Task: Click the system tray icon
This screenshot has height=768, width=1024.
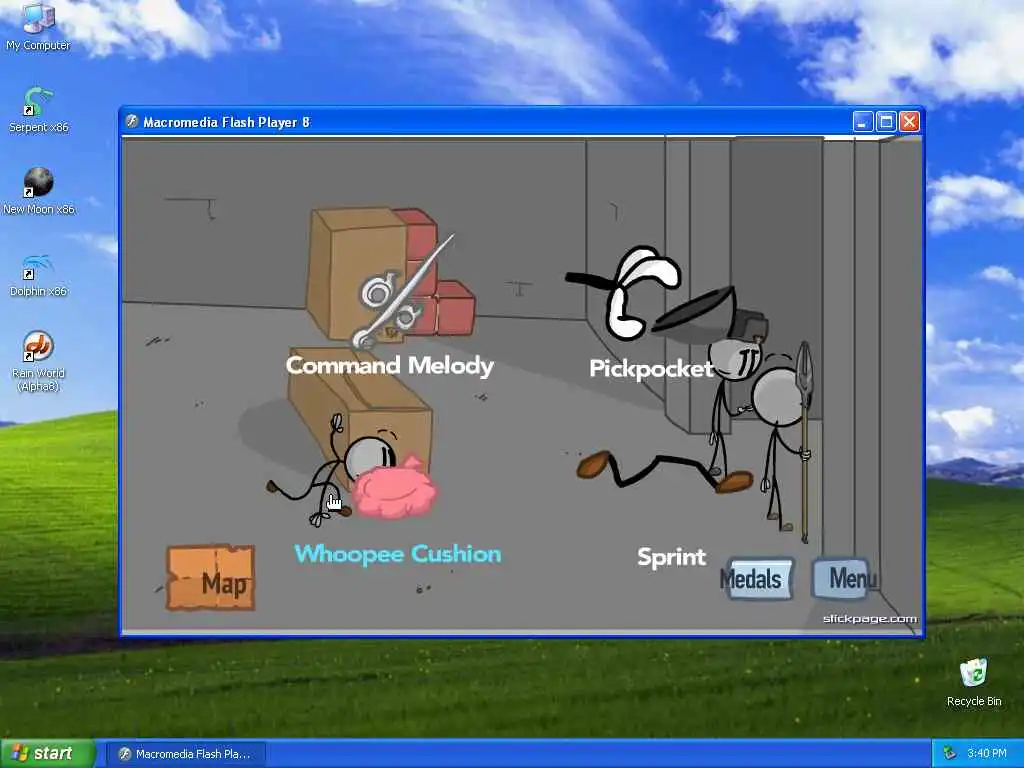Action: tap(950, 754)
